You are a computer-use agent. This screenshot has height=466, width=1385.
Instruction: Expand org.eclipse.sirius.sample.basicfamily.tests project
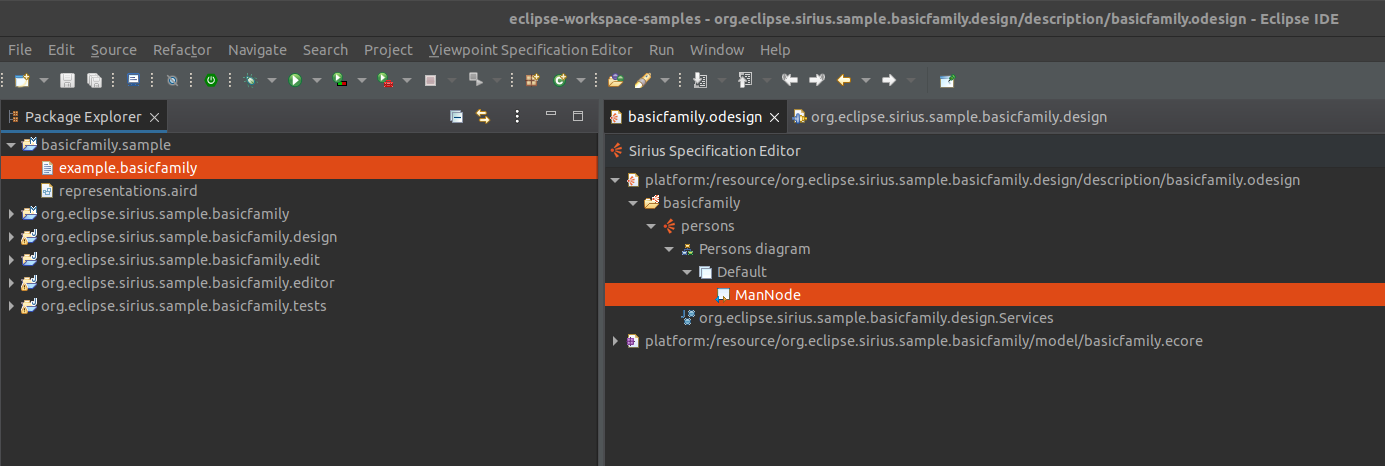coord(11,306)
